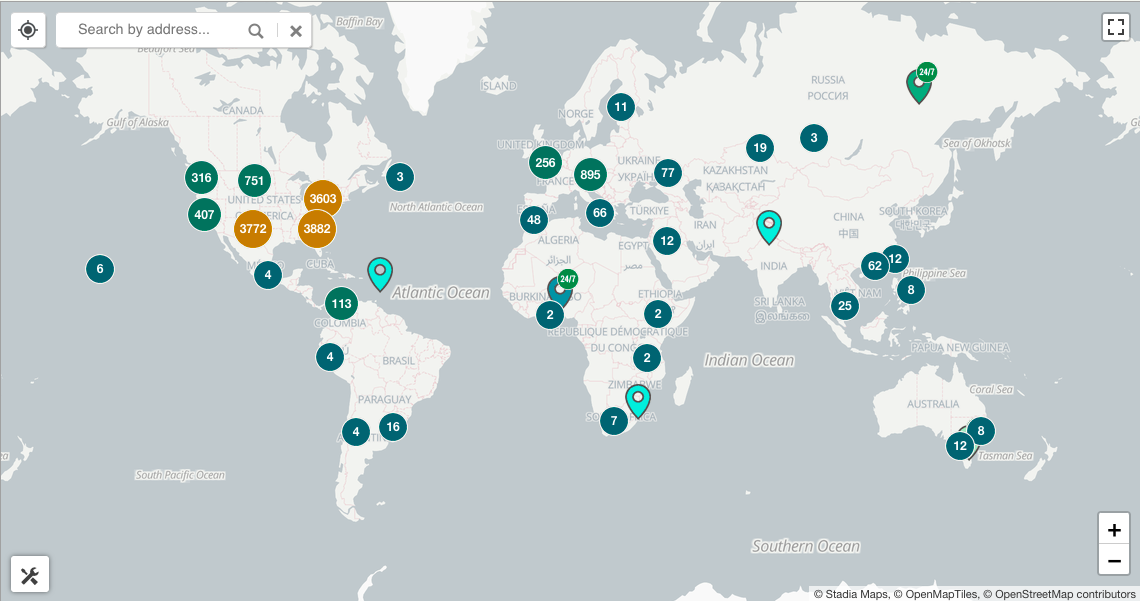The height and width of the screenshot is (601, 1140).
Task: Select the 16 cluster near Paraguay
Action: (393, 427)
